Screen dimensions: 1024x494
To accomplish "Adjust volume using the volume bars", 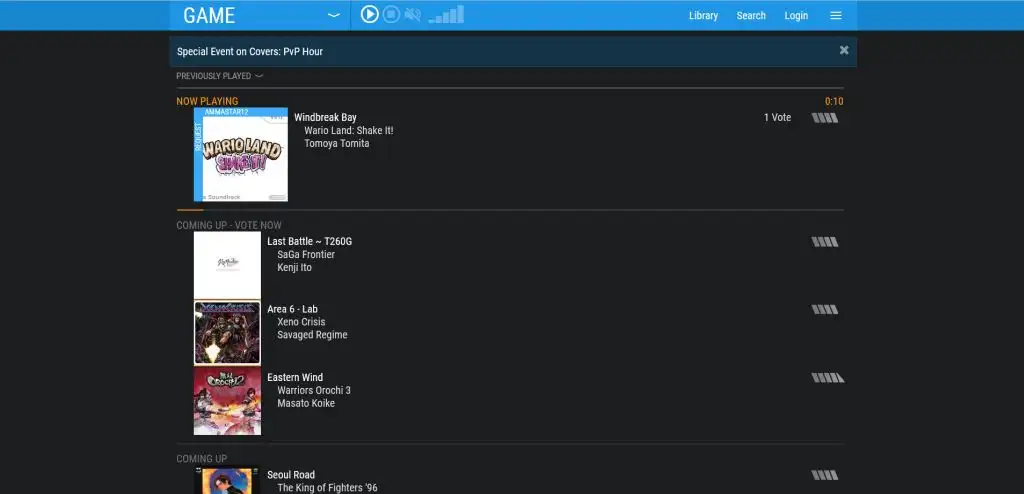I will (447, 14).
